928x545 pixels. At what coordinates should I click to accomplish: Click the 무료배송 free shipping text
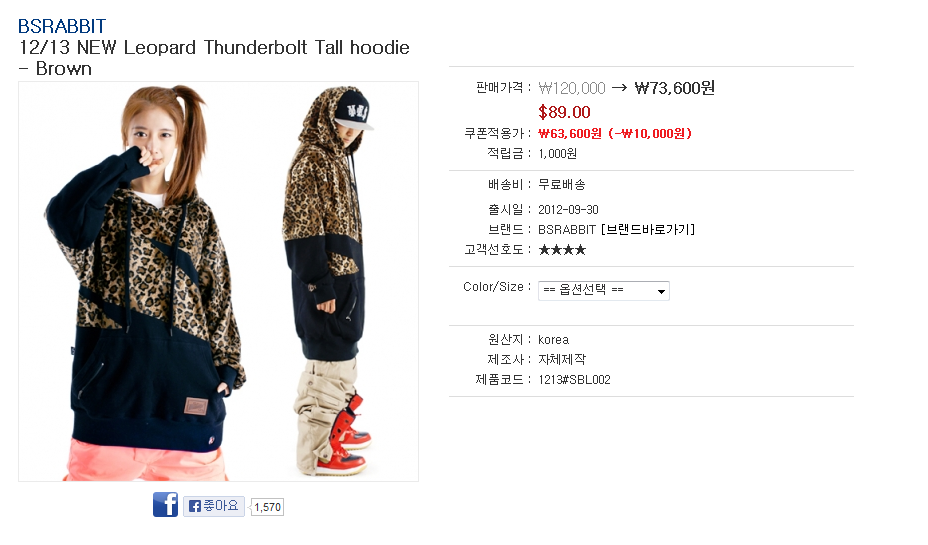562,185
